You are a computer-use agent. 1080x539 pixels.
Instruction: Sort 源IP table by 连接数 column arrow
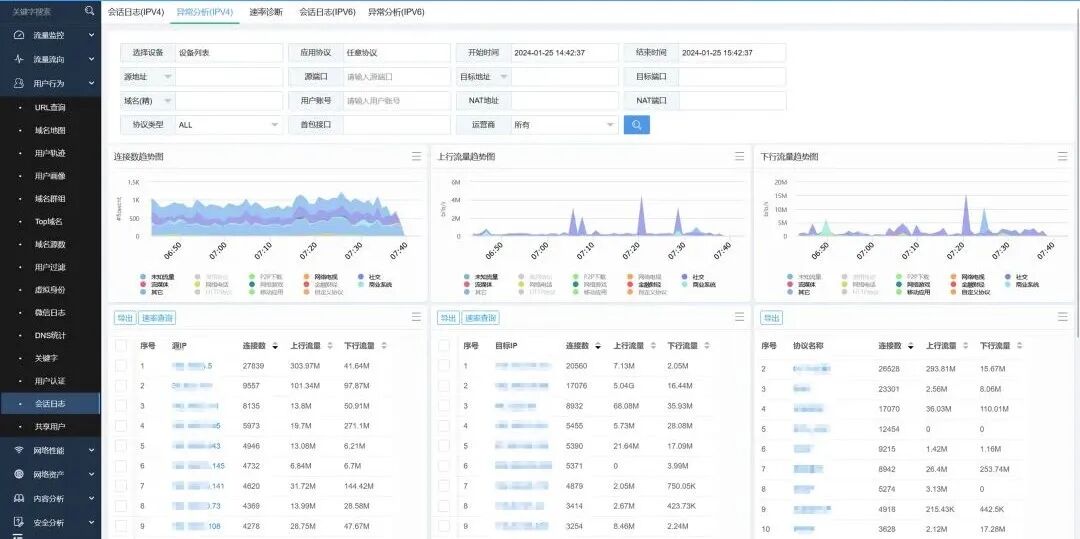pos(276,346)
